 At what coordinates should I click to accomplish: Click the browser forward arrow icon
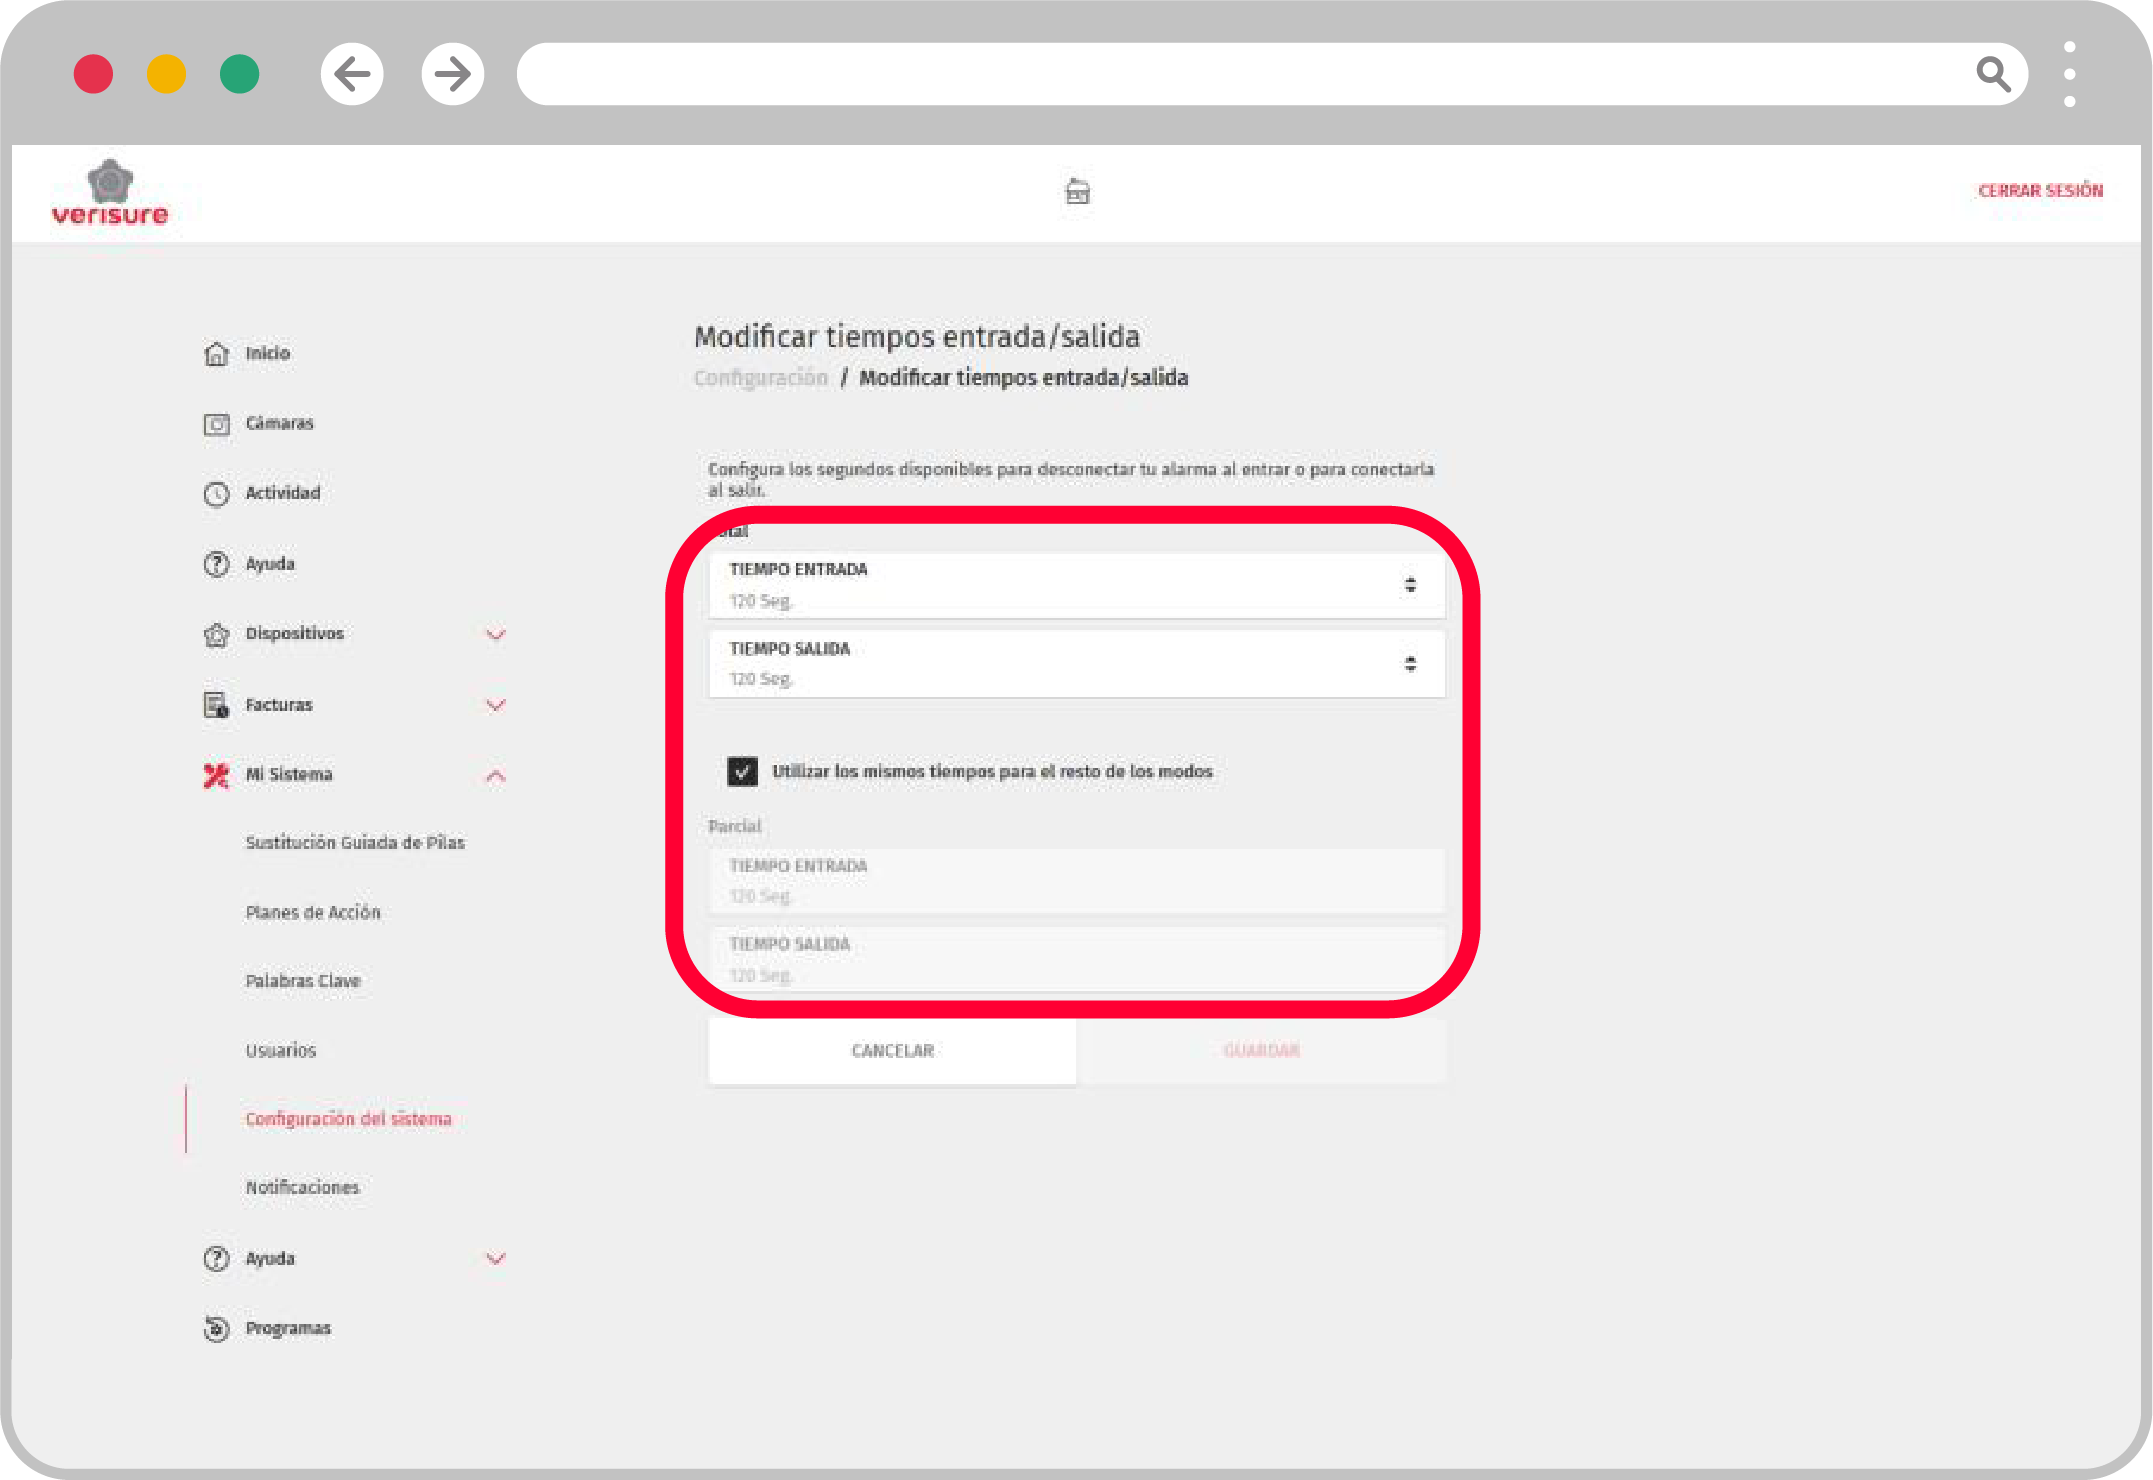pos(452,74)
